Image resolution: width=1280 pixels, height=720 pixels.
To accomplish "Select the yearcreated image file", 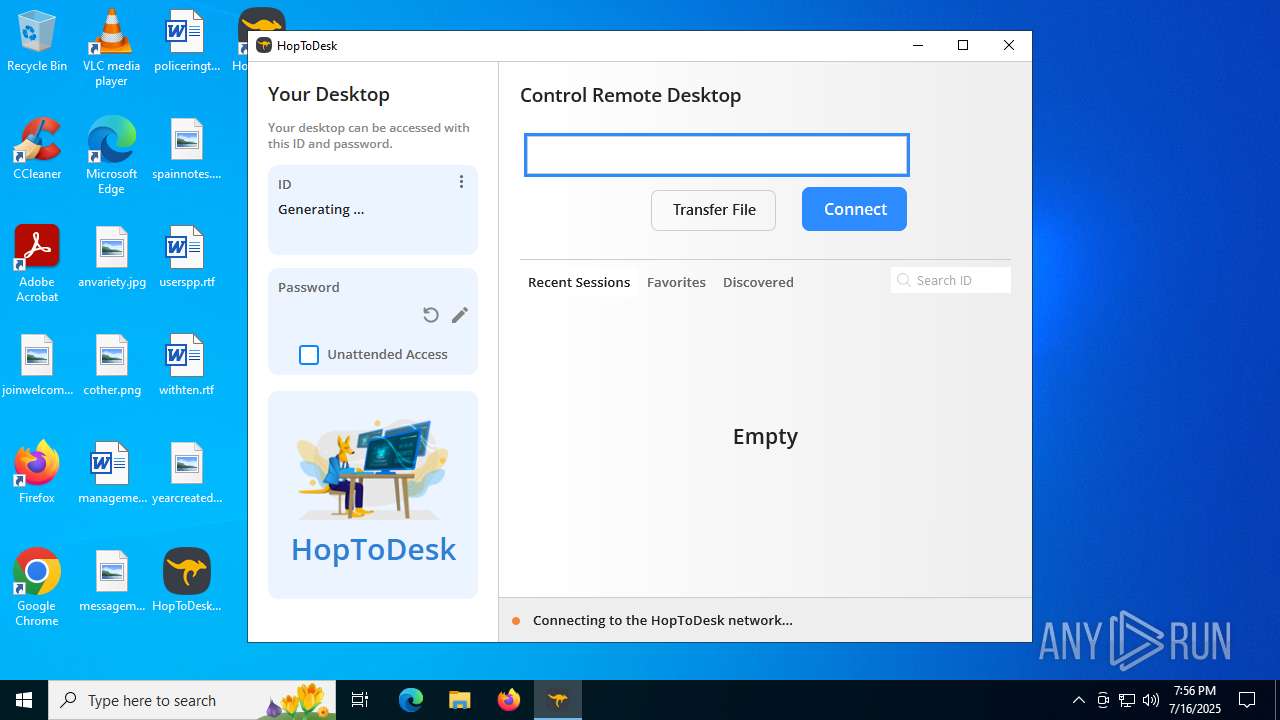I will pyautogui.click(x=187, y=474).
